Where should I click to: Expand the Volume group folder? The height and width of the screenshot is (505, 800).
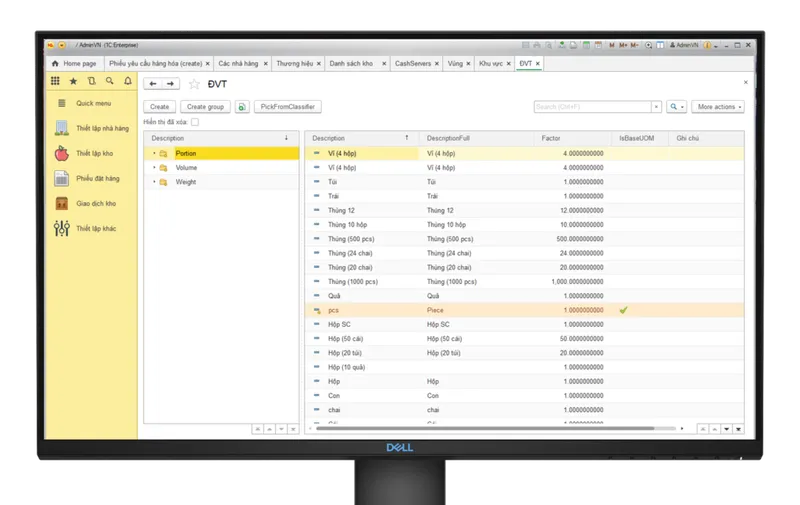pos(154,167)
